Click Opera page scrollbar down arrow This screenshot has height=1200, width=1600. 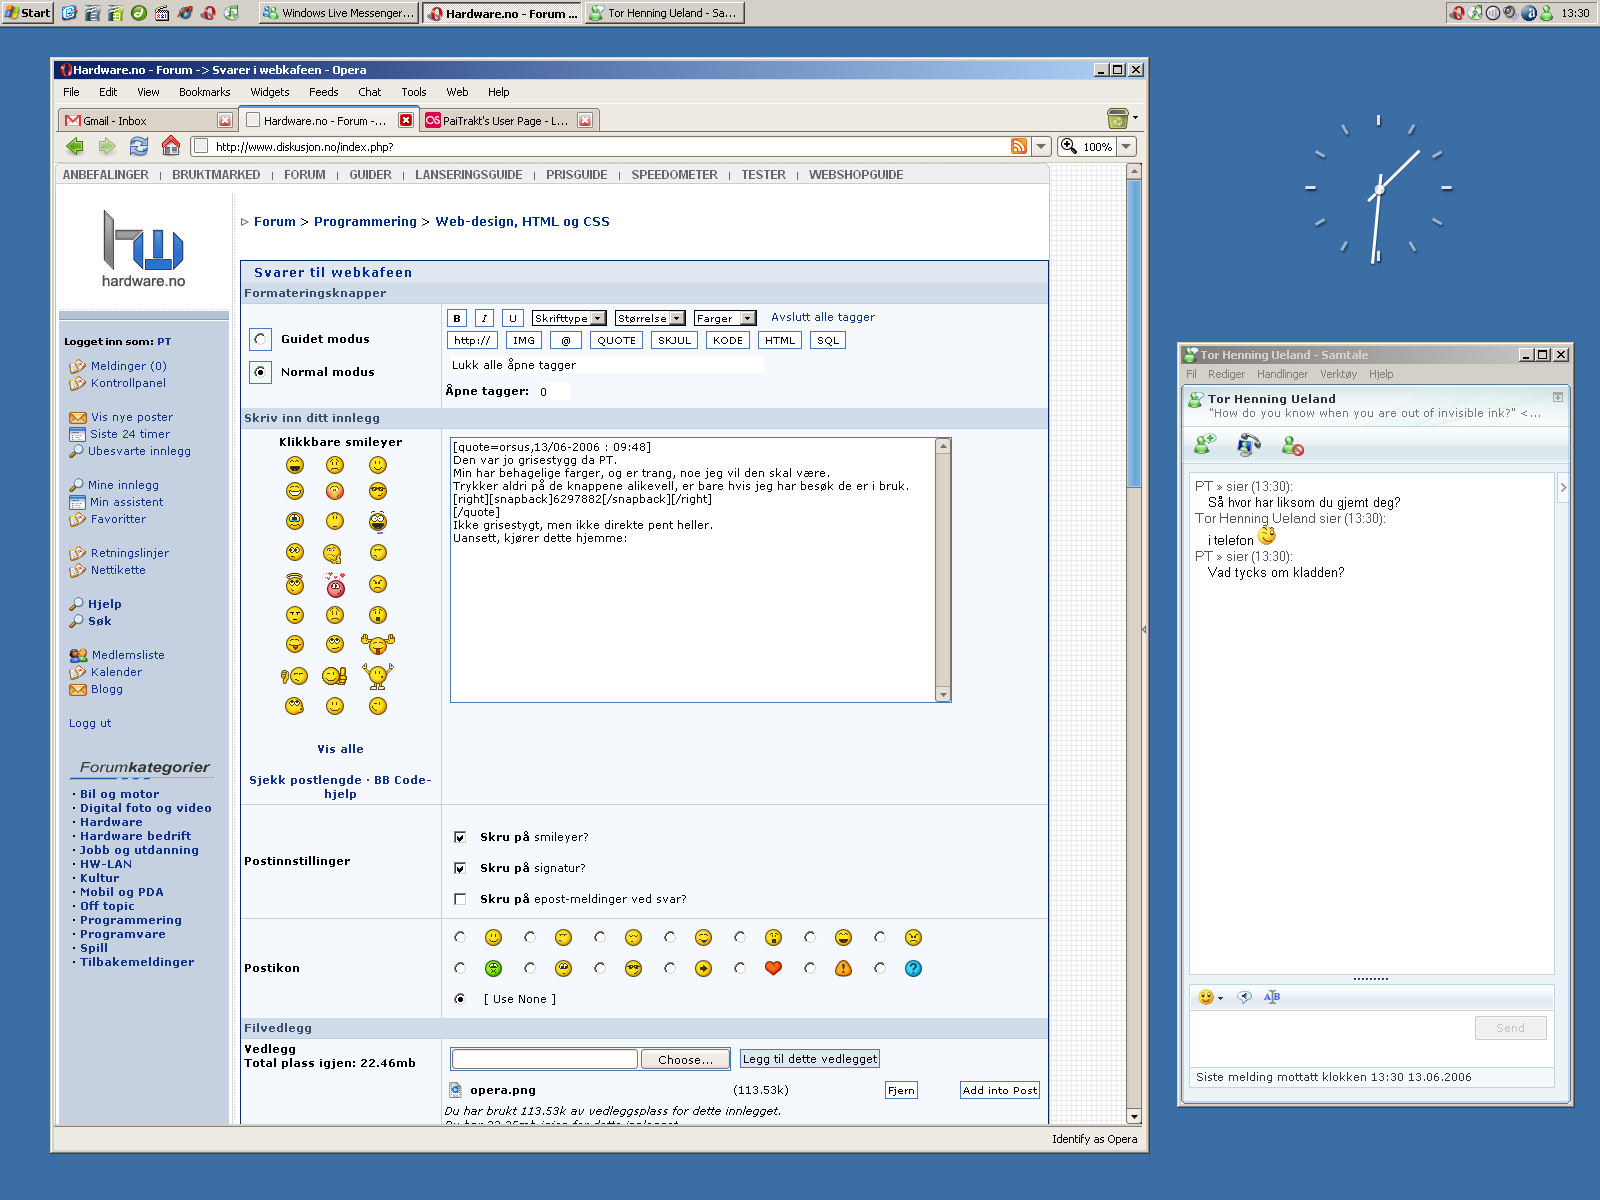pyautogui.click(x=1134, y=1116)
